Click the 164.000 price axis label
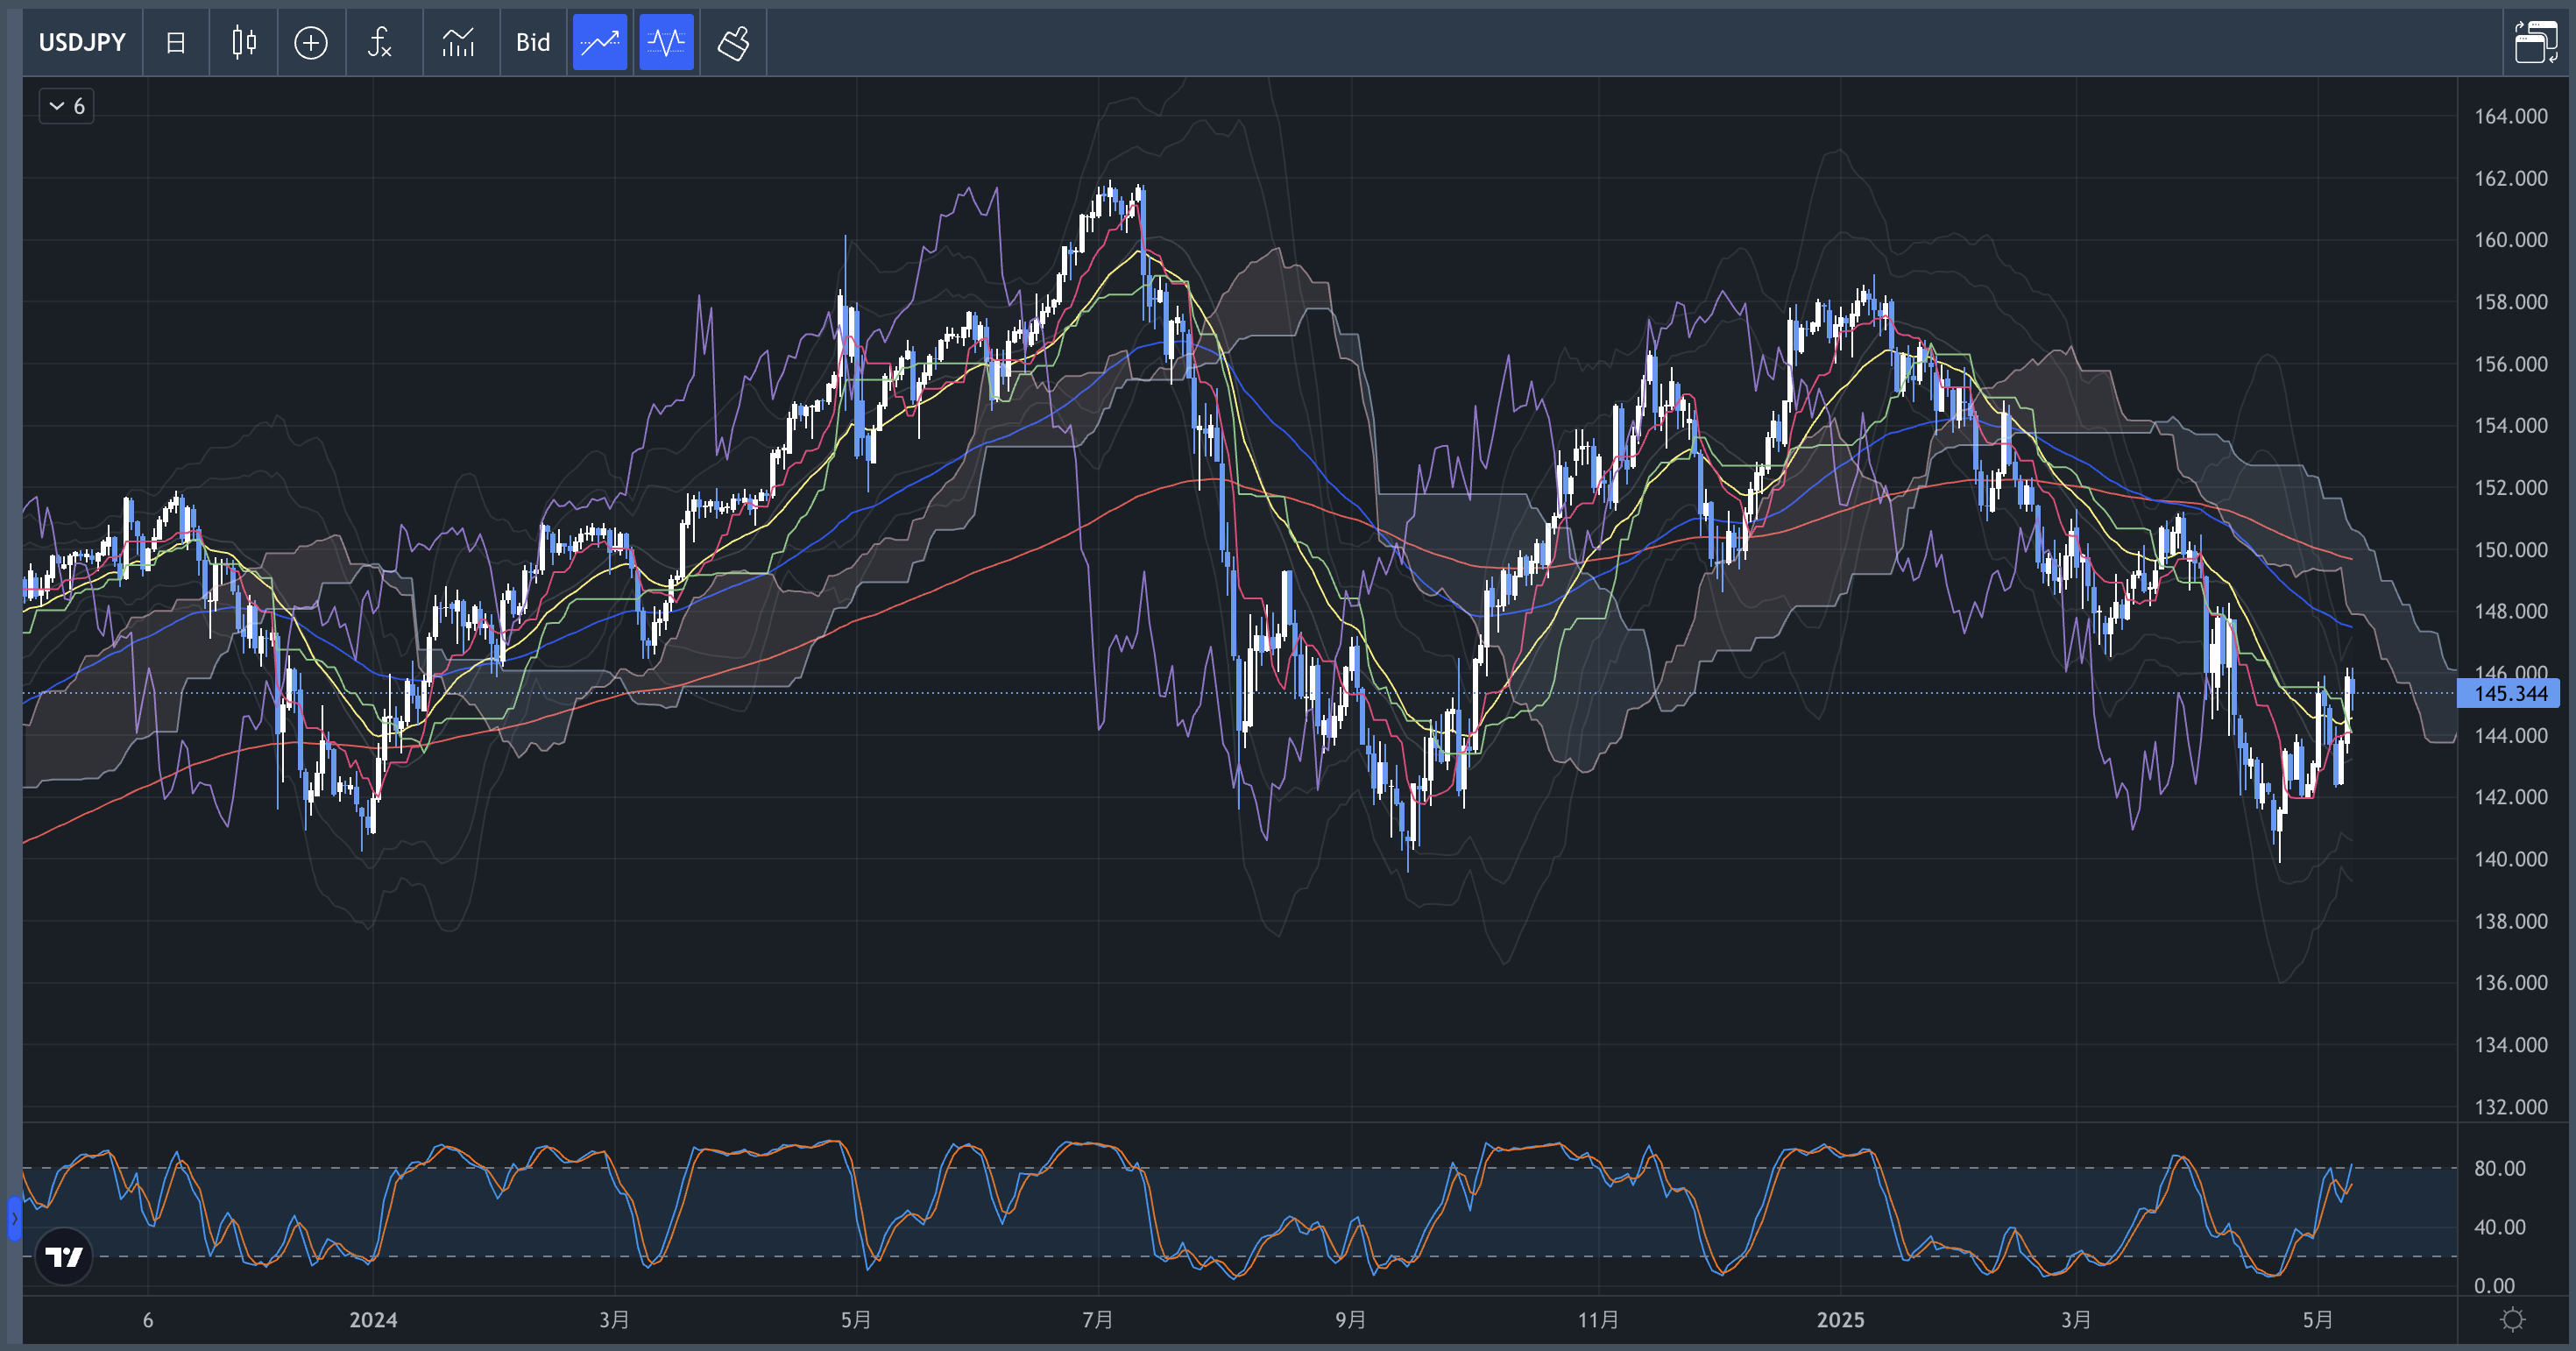Viewport: 2576px width, 1351px height. [x=2511, y=116]
